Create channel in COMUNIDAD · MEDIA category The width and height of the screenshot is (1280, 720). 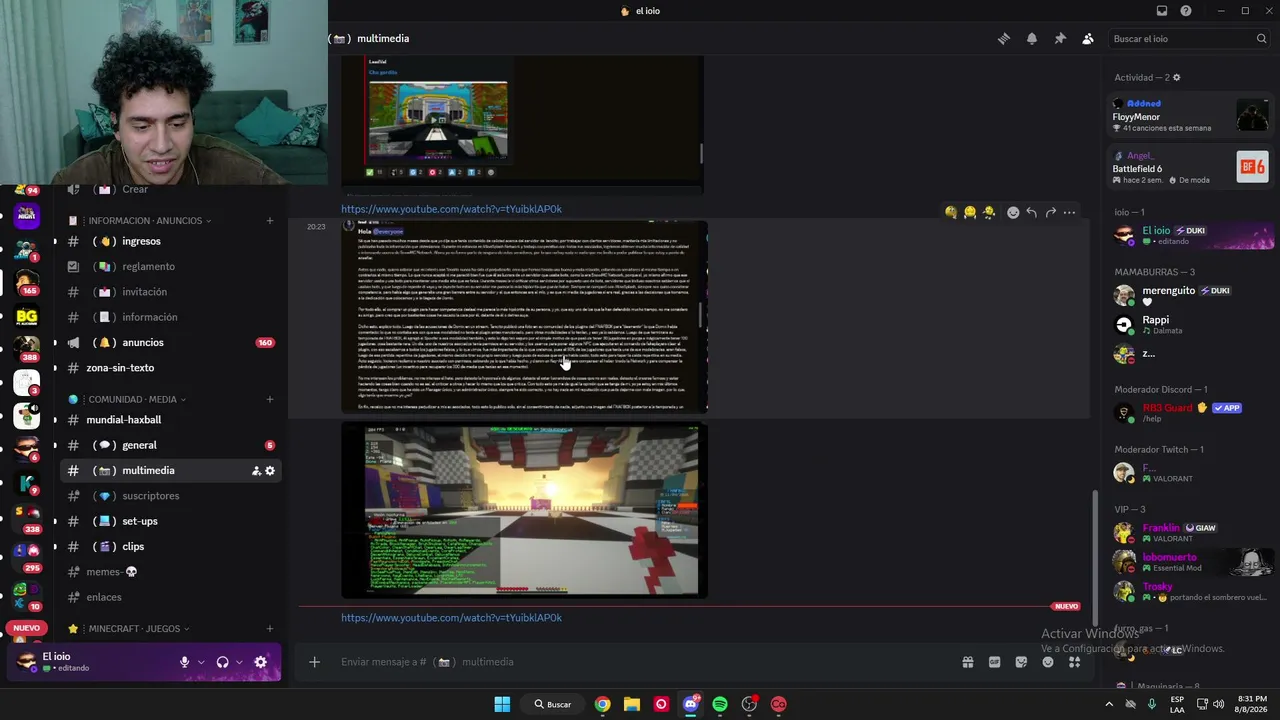270,400
